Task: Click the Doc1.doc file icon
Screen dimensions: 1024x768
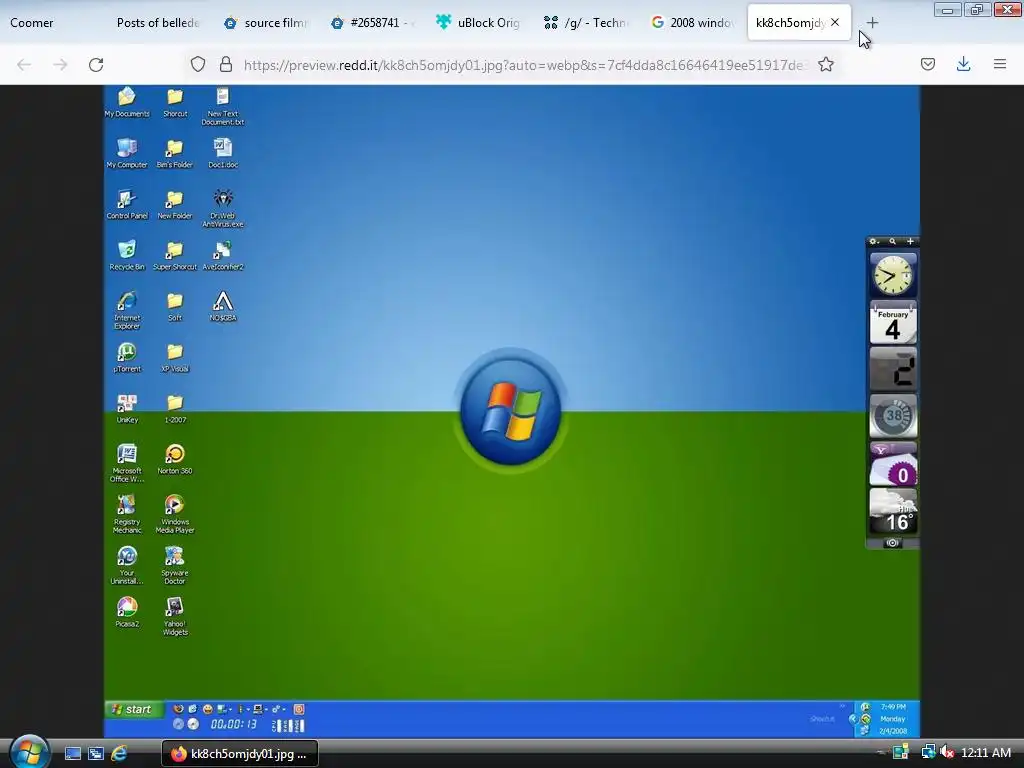Action: tap(223, 153)
